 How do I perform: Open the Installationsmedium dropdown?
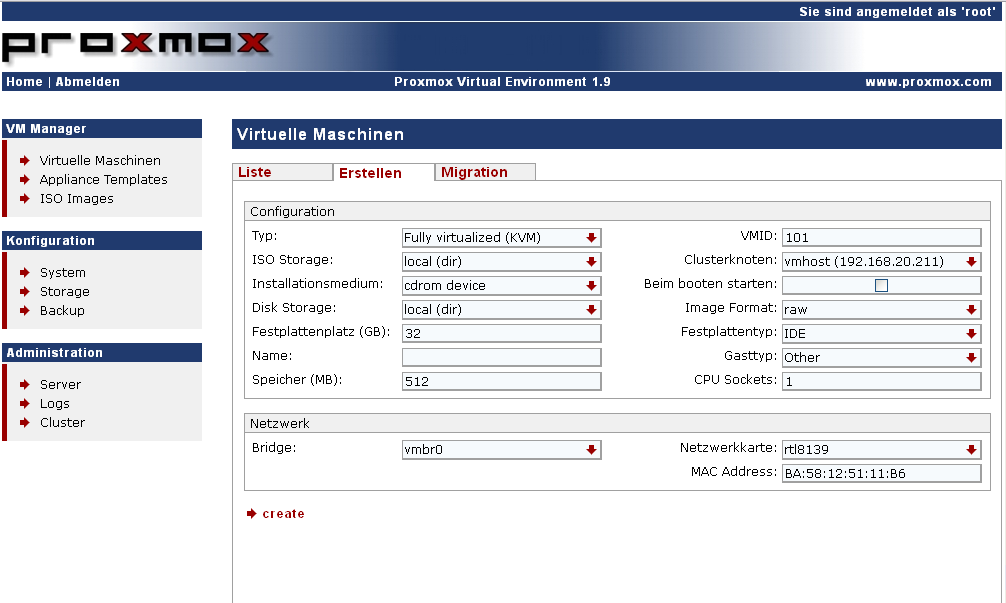click(x=501, y=285)
